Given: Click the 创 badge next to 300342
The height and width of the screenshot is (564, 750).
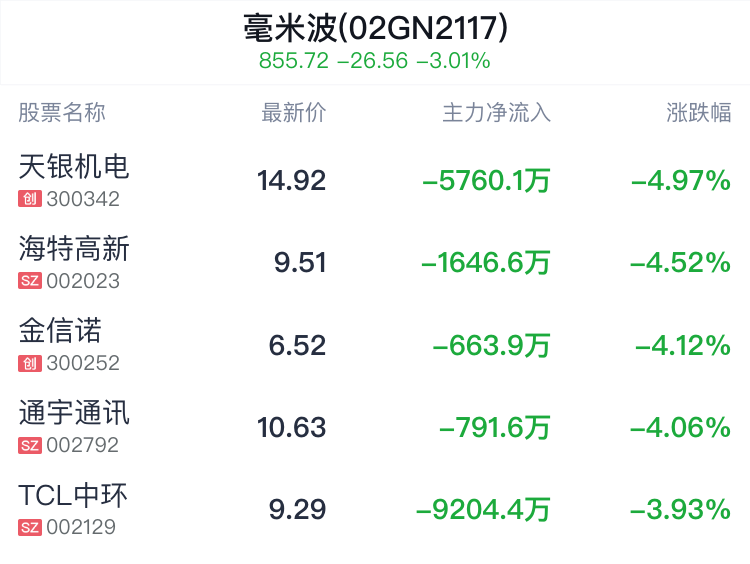Looking at the screenshot, I should pos(29,199).
